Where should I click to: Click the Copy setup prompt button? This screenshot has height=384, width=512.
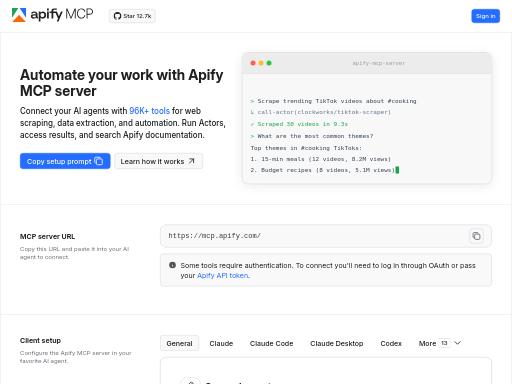click(65, 161)
